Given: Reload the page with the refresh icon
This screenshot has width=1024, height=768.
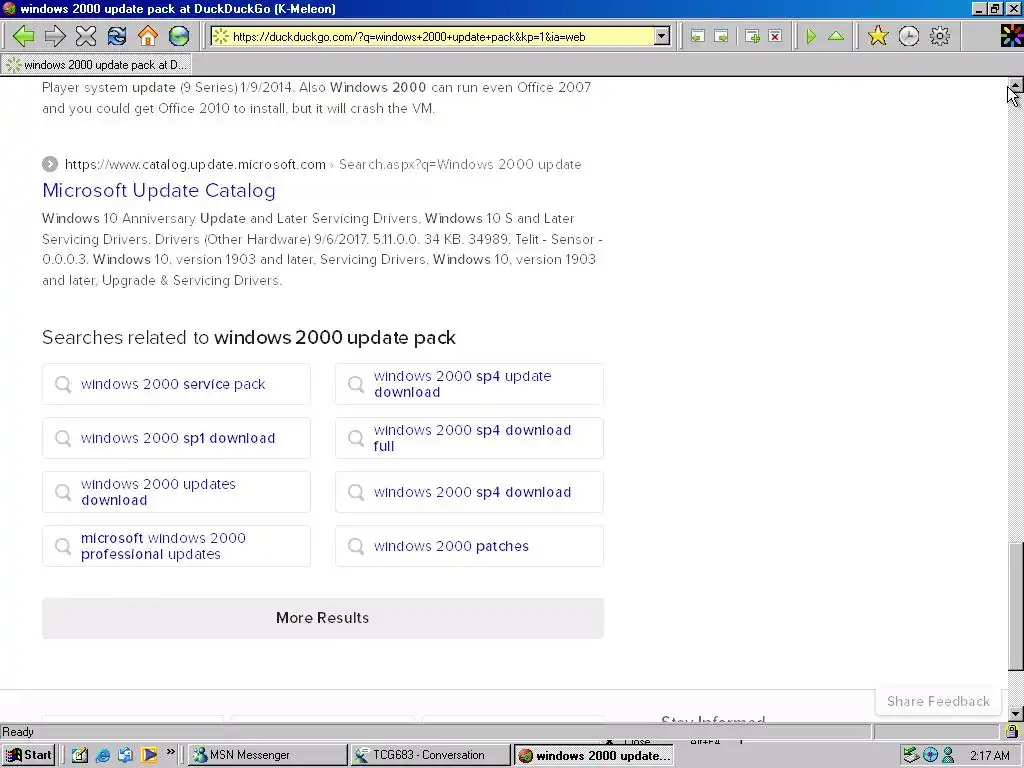Looking at the screenshot, I should 117,36.
